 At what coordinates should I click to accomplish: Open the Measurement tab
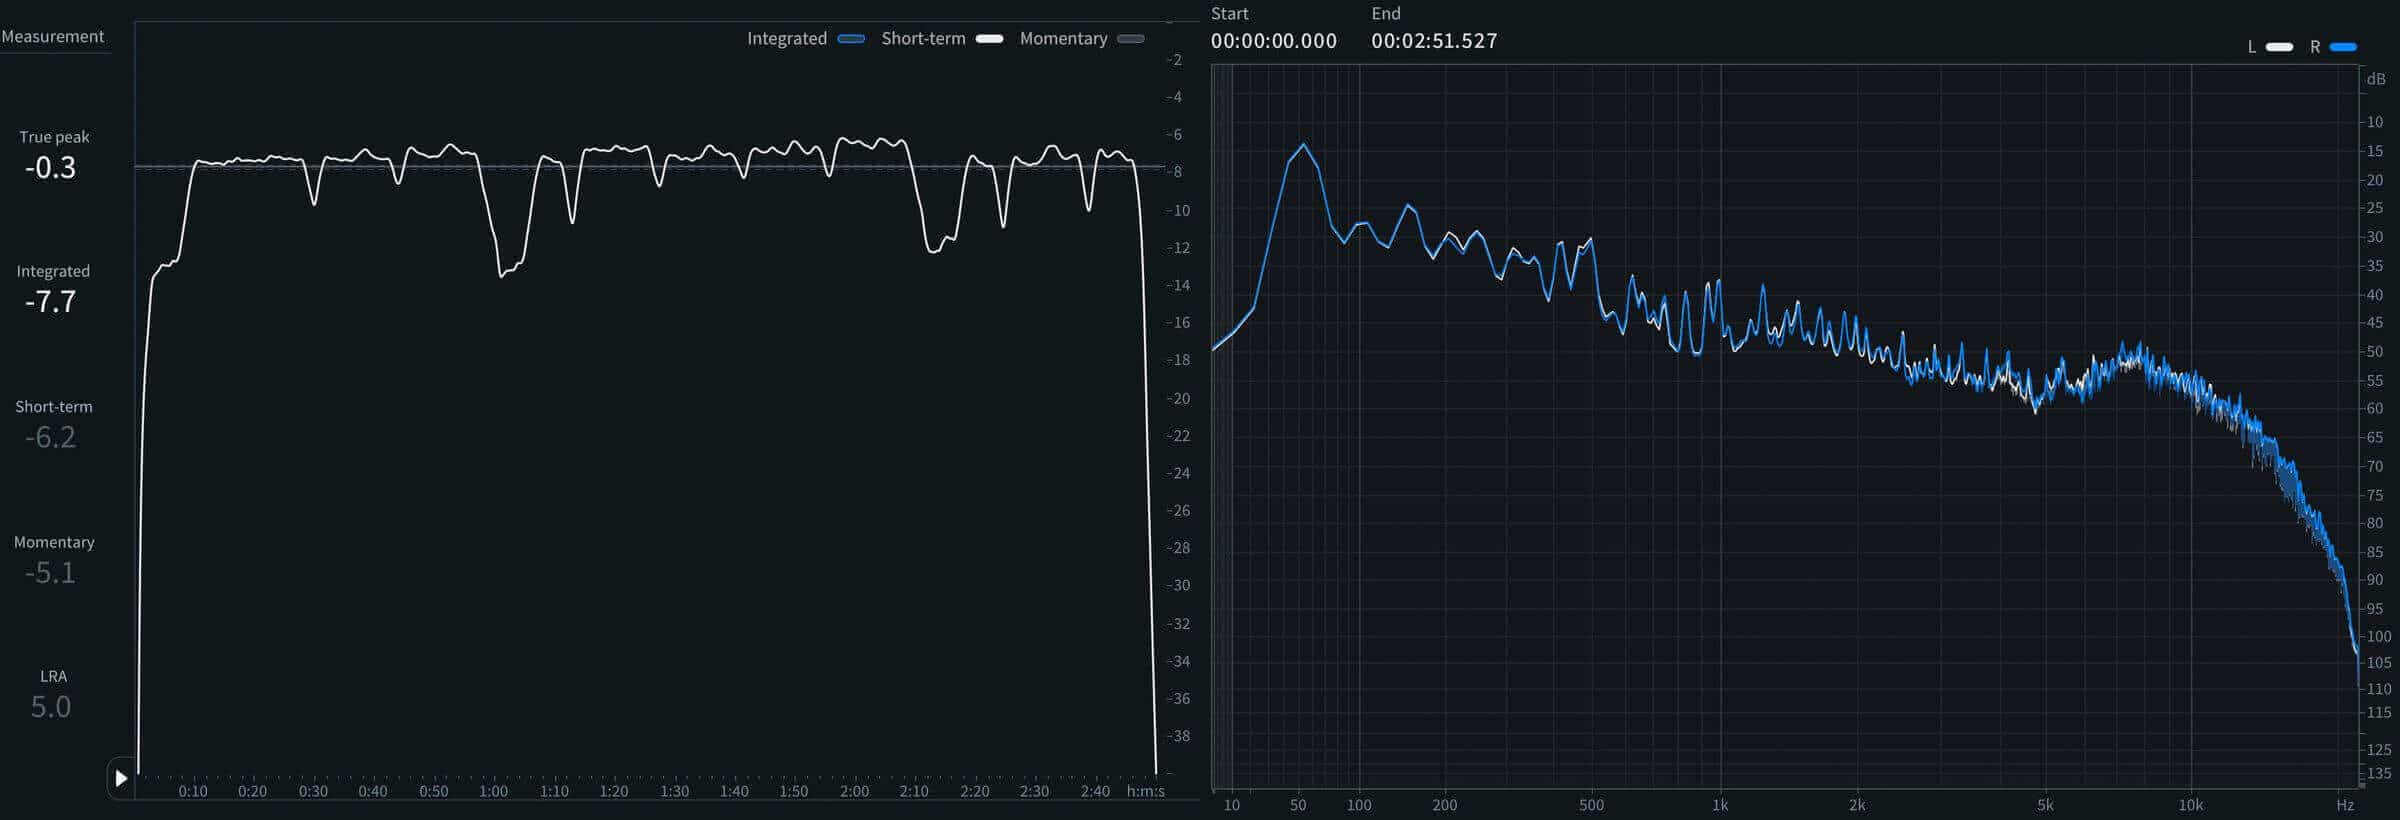(x=53, y=36)
